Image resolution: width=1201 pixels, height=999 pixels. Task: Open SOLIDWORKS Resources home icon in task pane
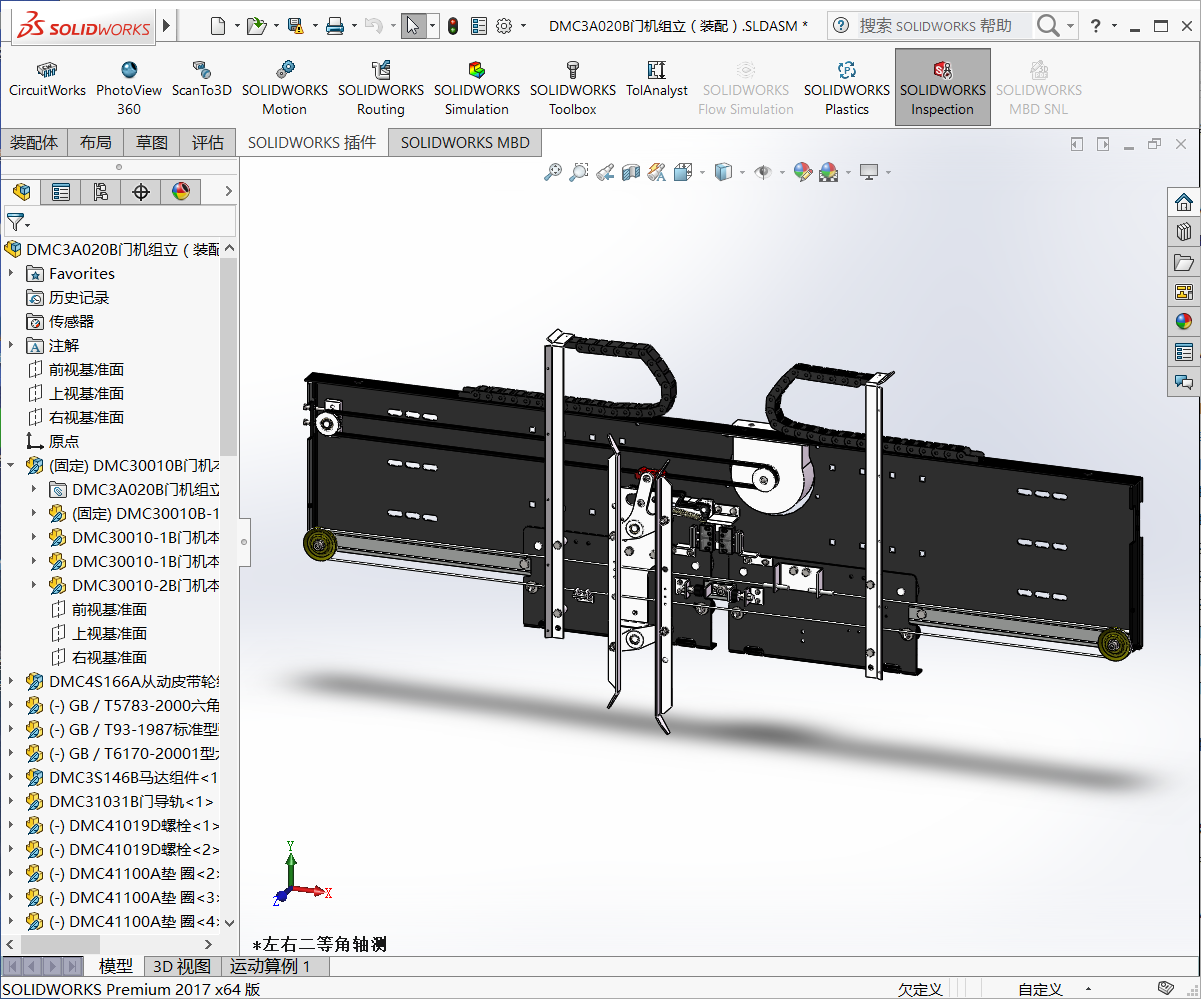pos(1184,202)
